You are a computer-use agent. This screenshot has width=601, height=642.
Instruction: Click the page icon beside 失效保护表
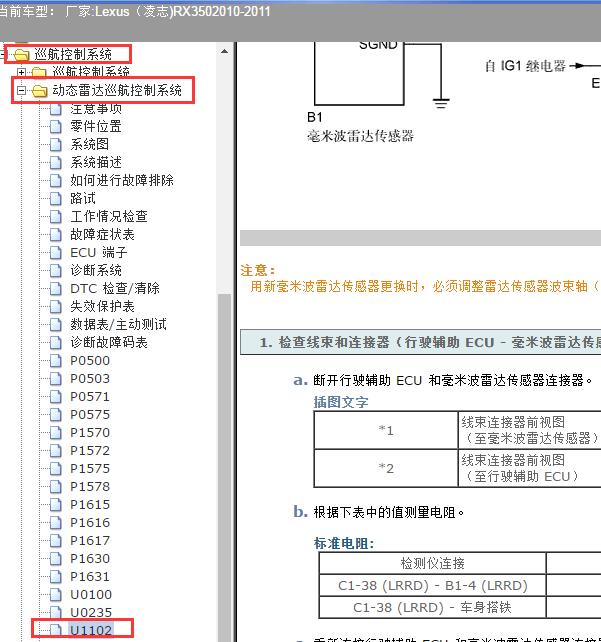[56, 307]
